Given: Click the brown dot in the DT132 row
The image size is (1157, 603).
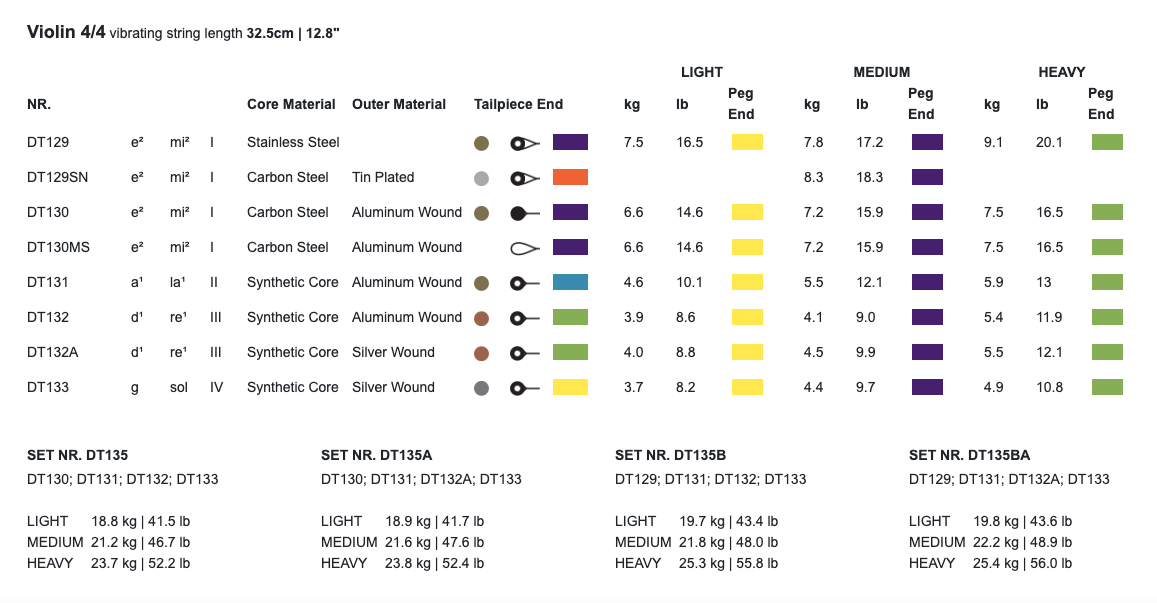Looking at the screenshot, I should tap(481, 318).
